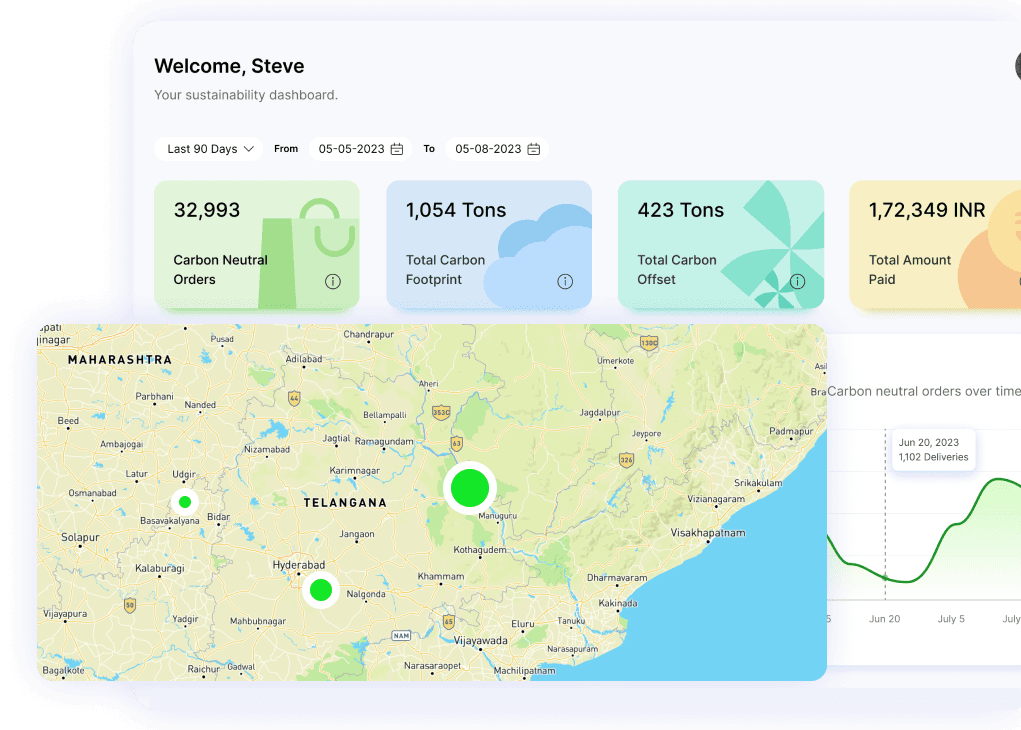The width and height of the screenshot is (1021, 730).
Task: Open calendar icon in From date field
Action: click(397, 149)
